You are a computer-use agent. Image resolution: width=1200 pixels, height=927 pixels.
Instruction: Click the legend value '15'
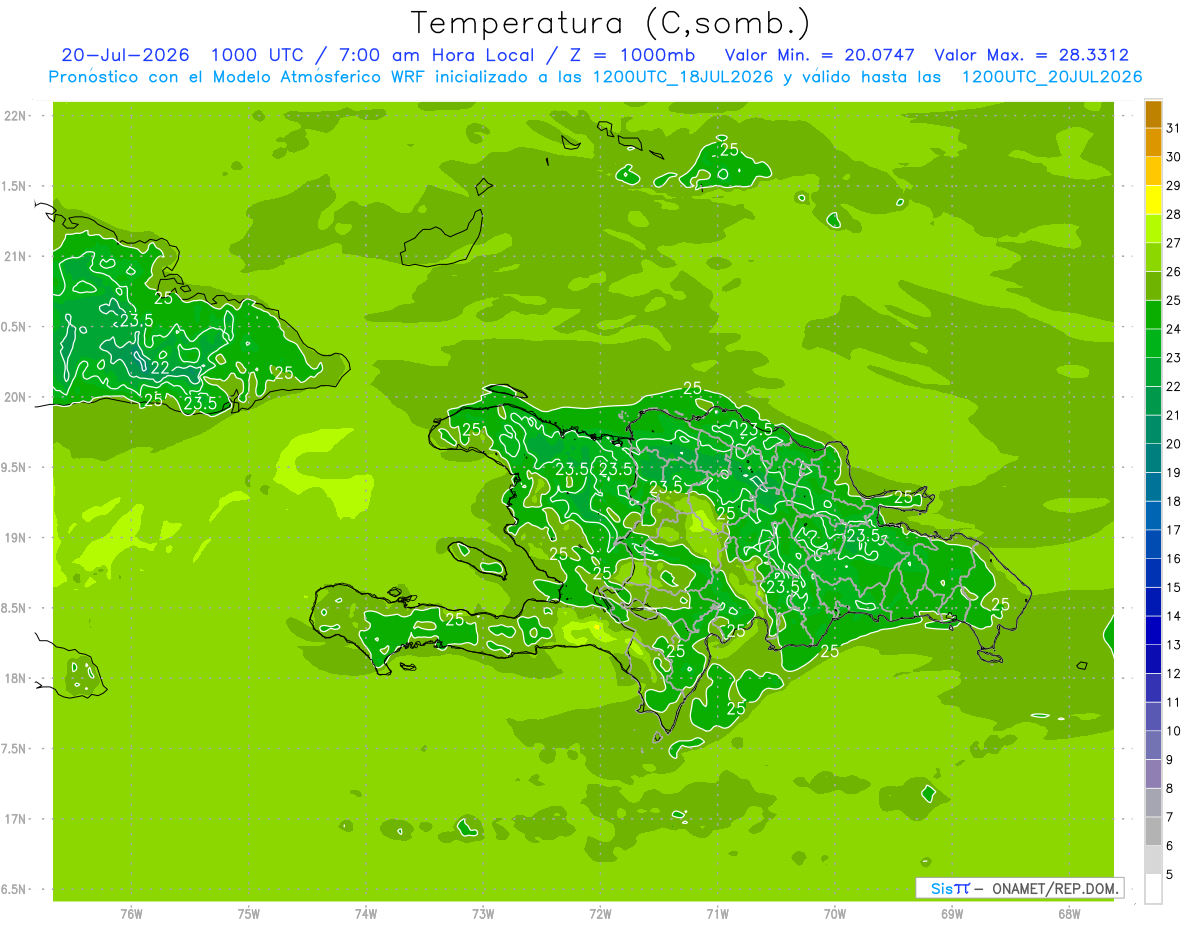pyautogui.click(x=1174, y=587)
